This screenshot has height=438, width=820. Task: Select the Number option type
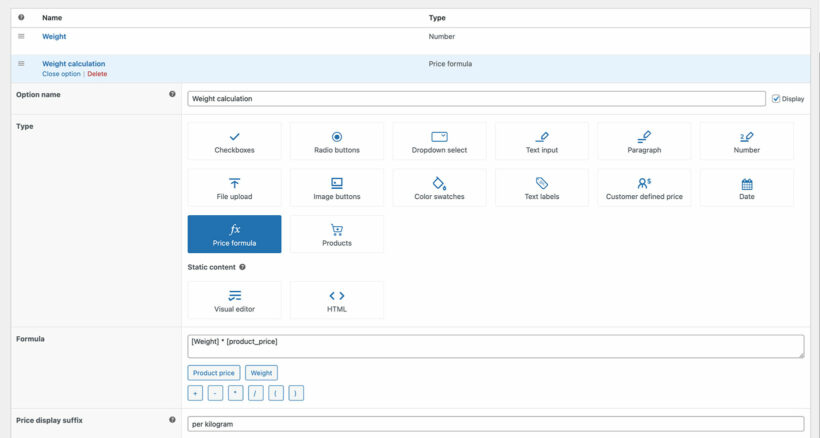pos(746,141)
